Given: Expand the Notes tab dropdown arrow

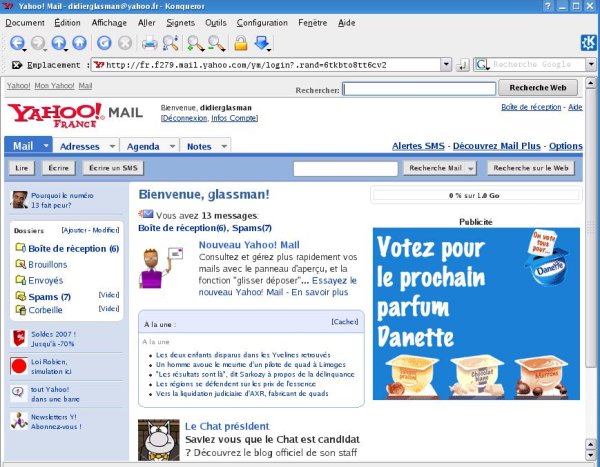Looking at the screenshot, I should tap(224, 146).
